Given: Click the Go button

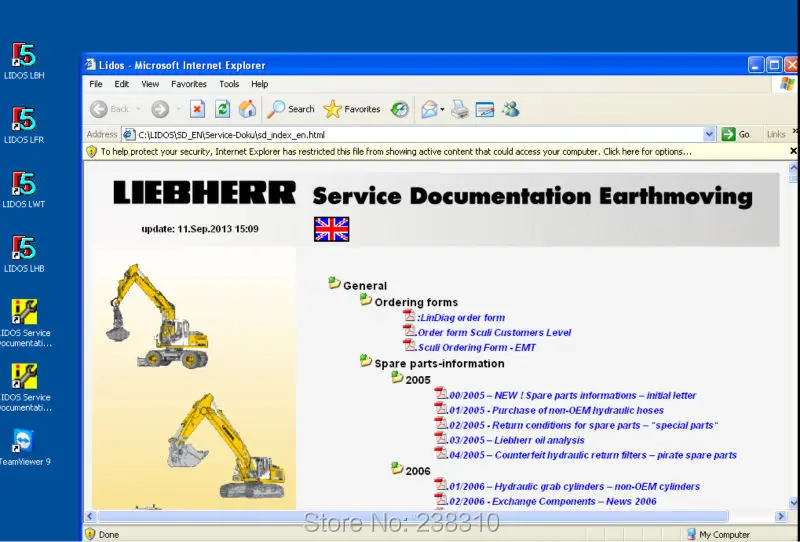Looking at the screenshot, I should [736, 134].
